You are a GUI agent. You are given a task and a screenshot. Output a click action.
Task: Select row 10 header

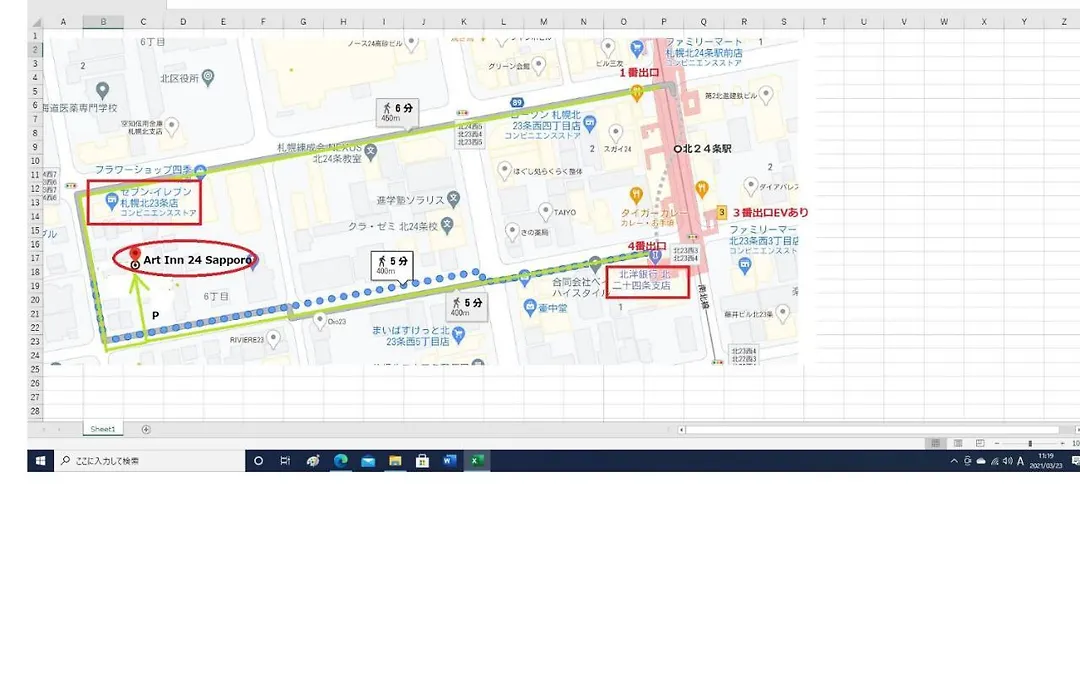(35, 161)
